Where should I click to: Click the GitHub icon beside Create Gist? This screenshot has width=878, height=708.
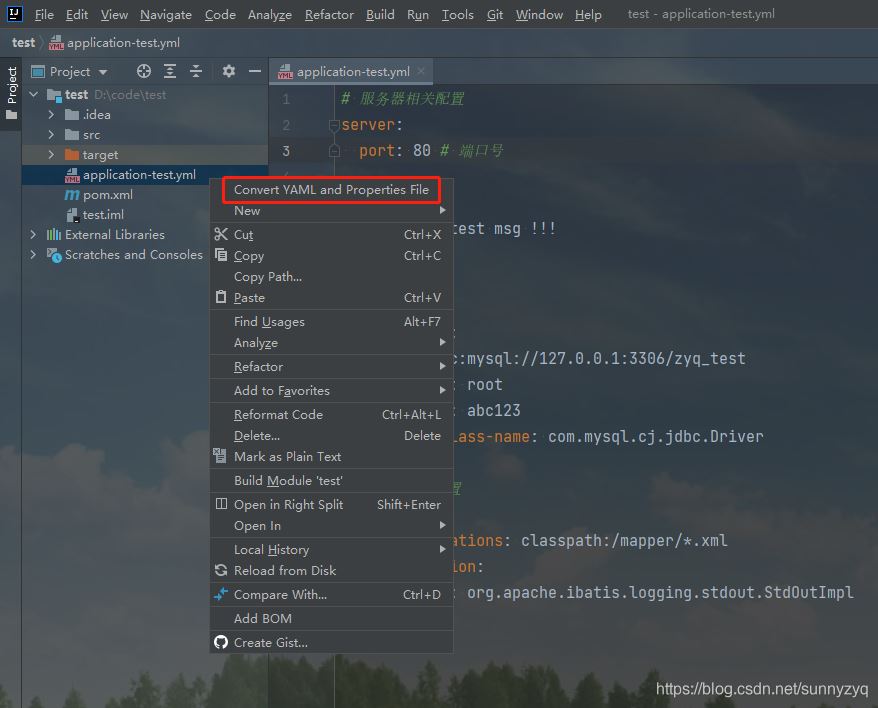221,642
